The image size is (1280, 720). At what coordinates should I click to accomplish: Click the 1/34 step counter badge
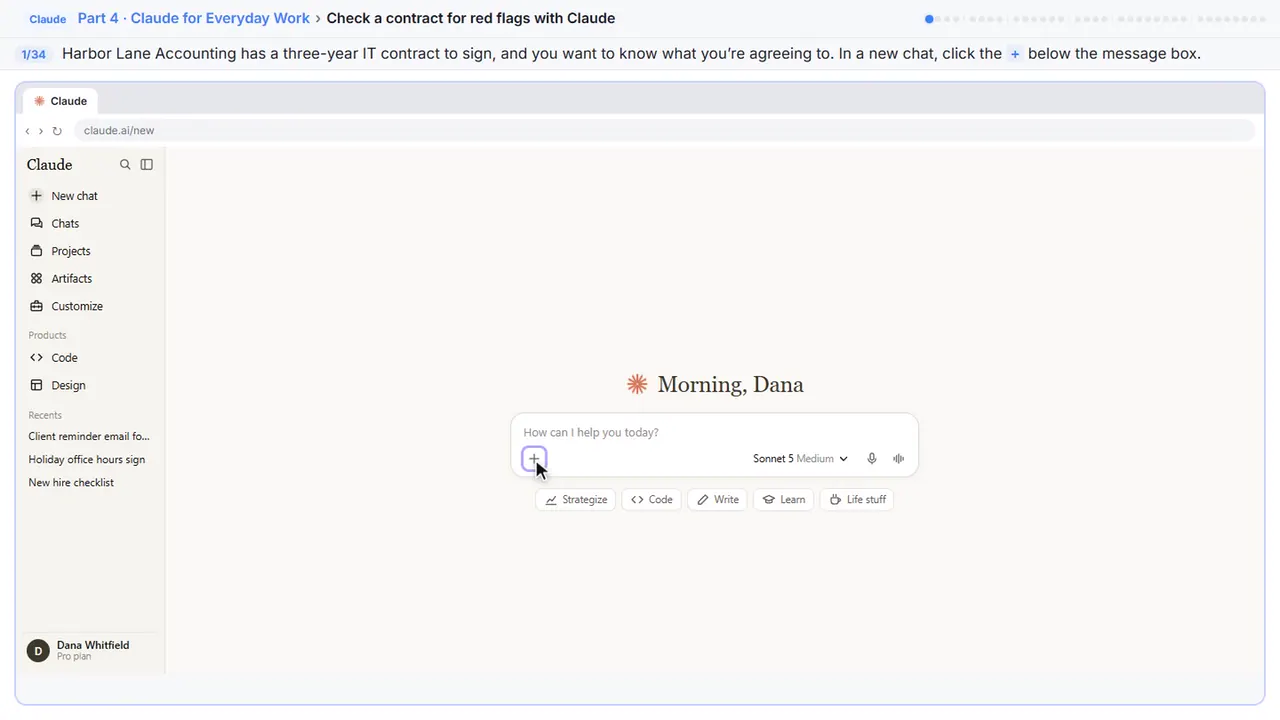click(x=34, y=54)
